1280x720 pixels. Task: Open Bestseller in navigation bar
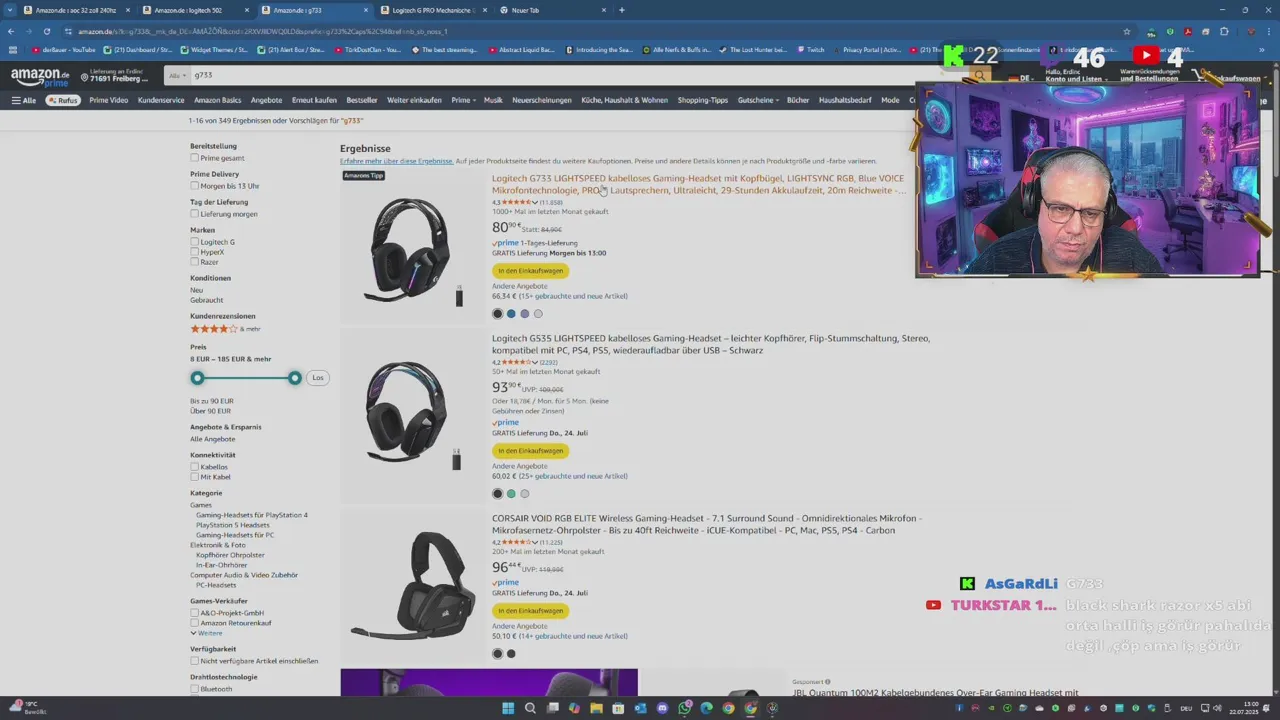[x=362, y=100]
